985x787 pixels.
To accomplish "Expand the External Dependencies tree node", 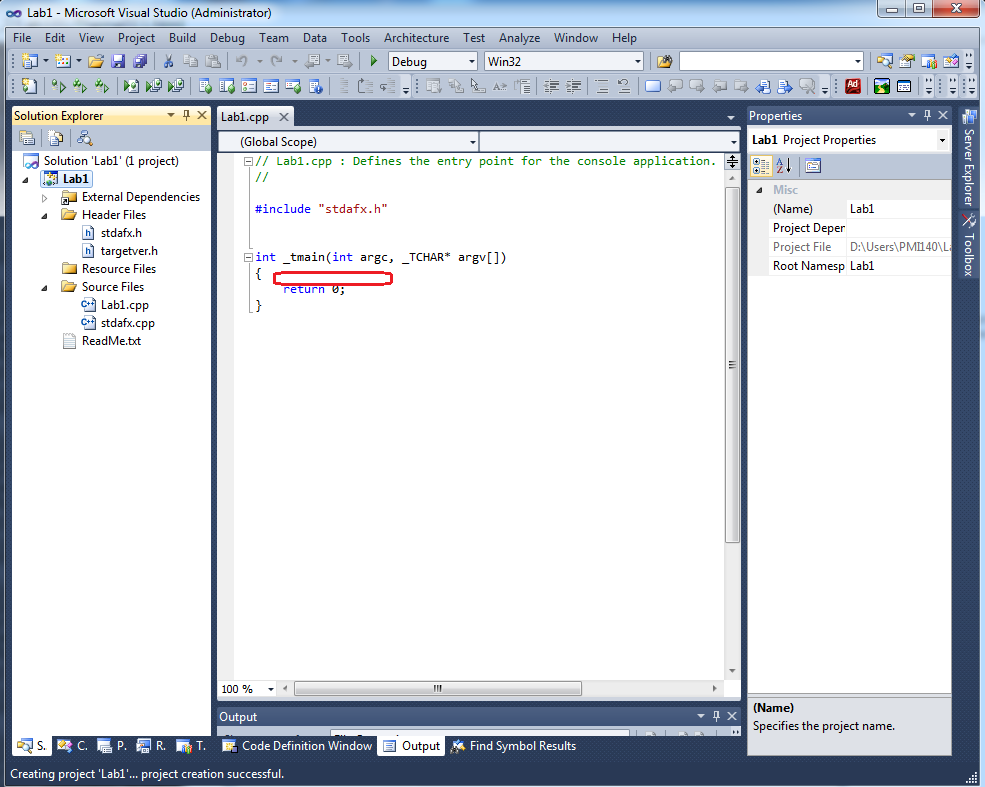I will click(45, 198).
